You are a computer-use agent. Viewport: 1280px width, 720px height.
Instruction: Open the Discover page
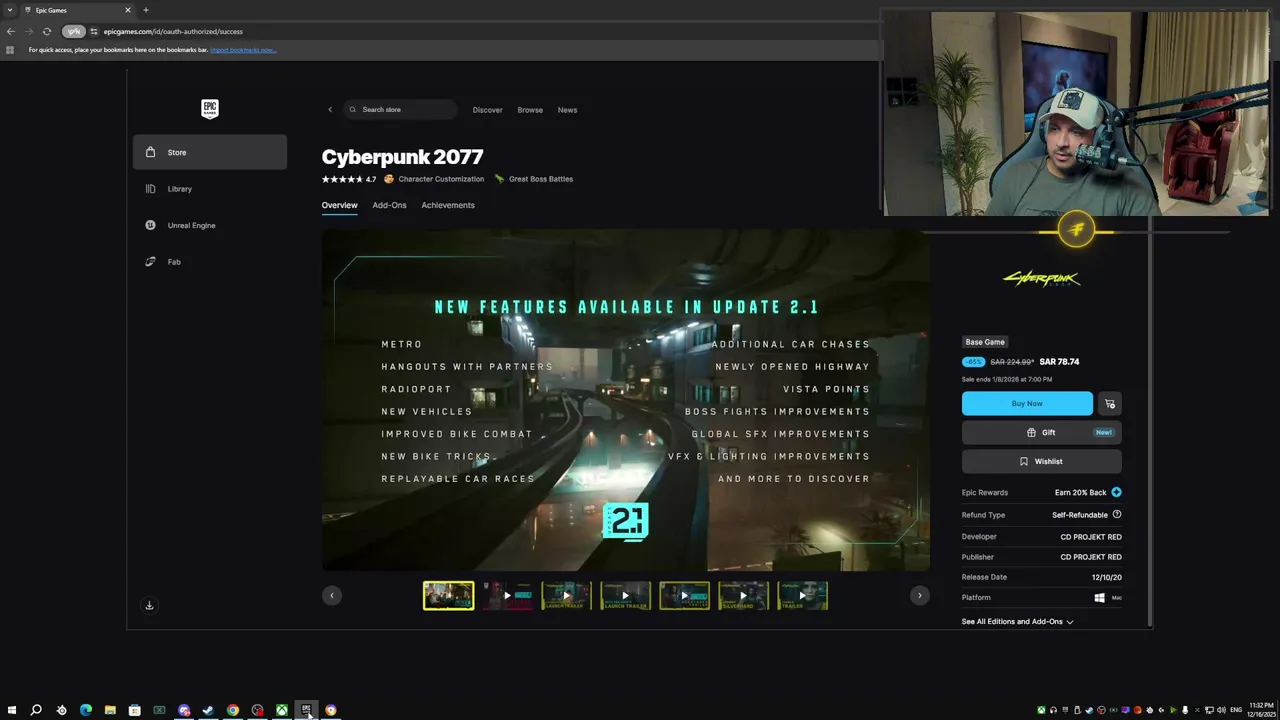click(488, 110)
